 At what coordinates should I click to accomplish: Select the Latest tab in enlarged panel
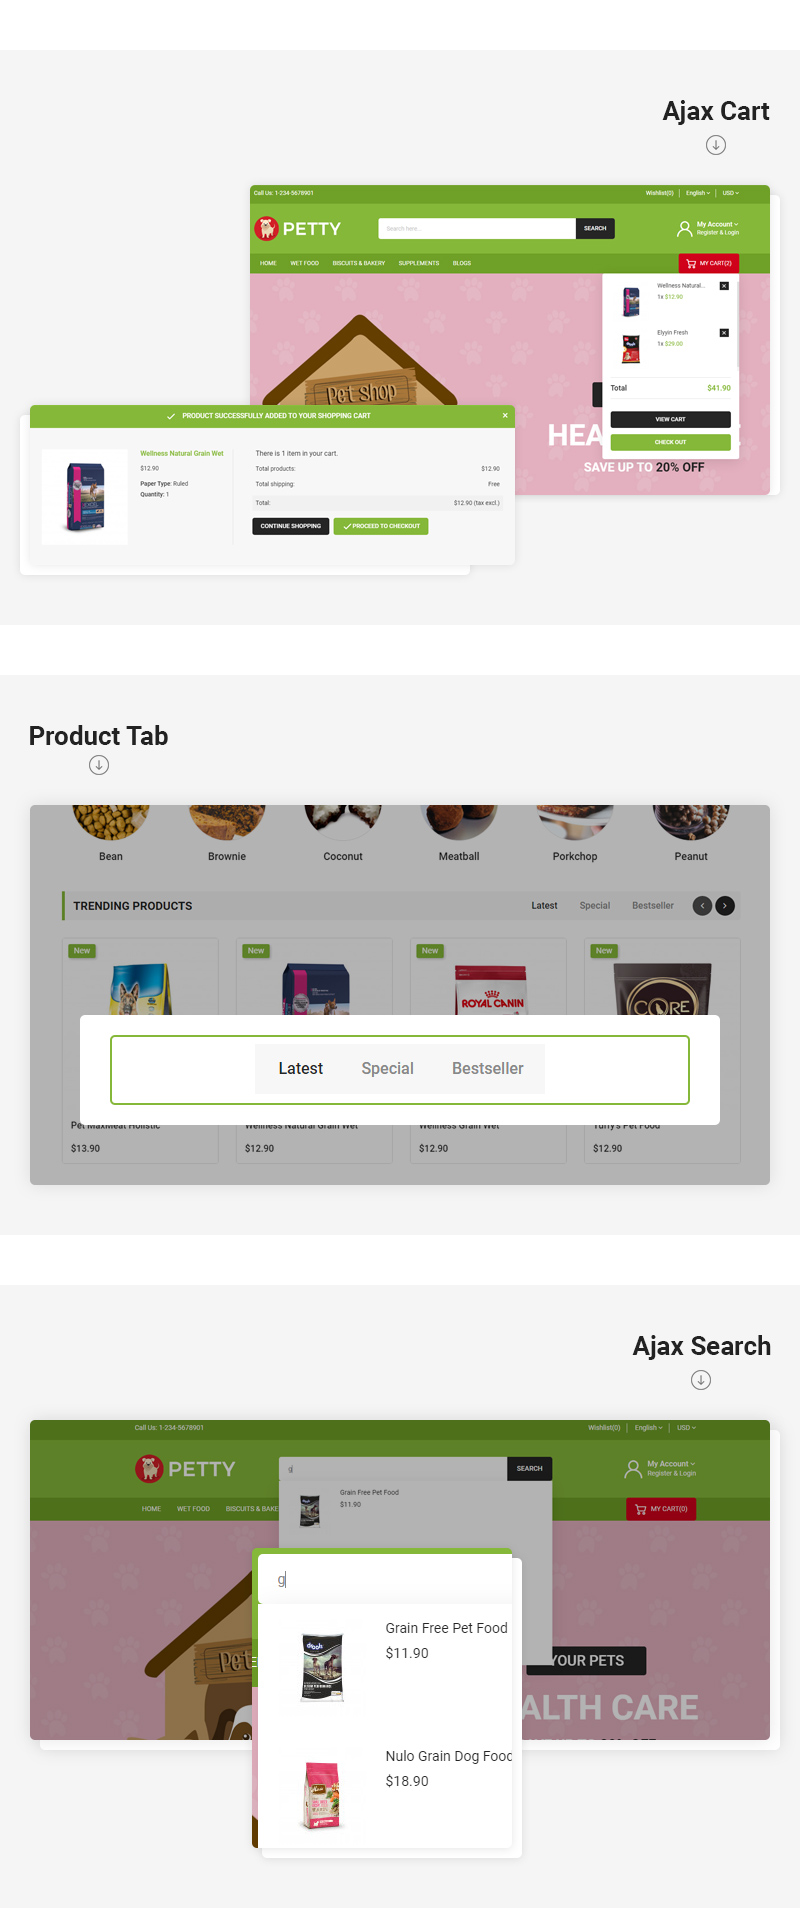300,1068
